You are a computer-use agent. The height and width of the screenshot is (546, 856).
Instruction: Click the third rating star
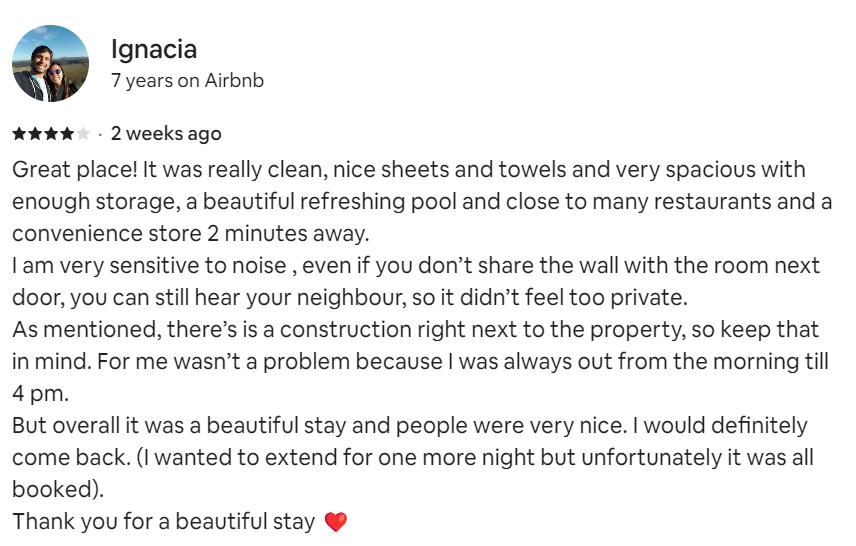tap(51, 134)
